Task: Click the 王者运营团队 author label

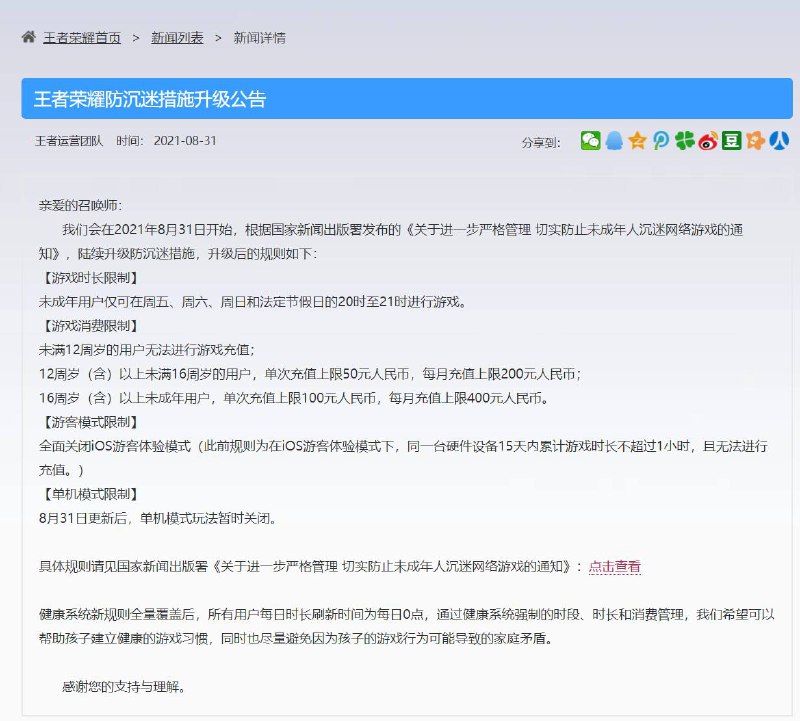Action: click(x=68, y=142)
